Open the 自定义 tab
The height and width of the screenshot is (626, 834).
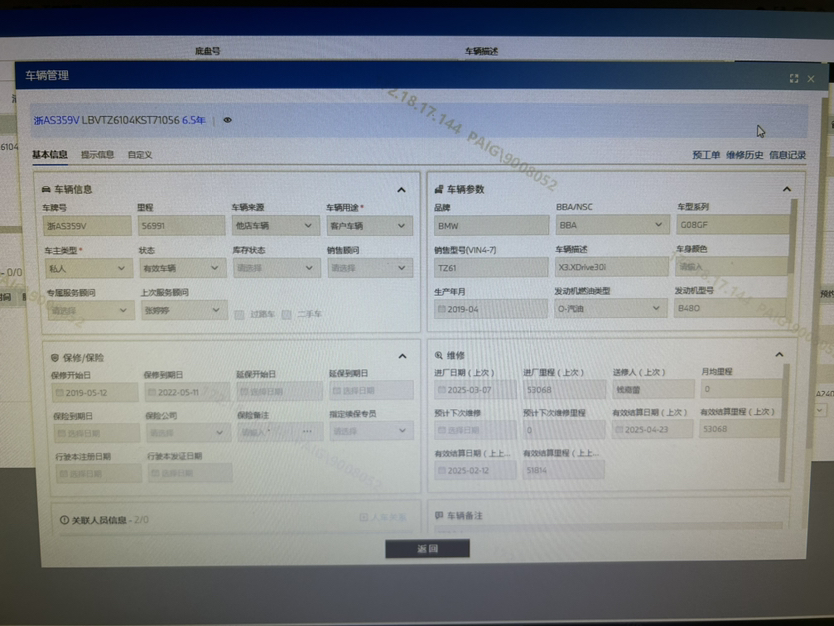(x=140, y=155)
